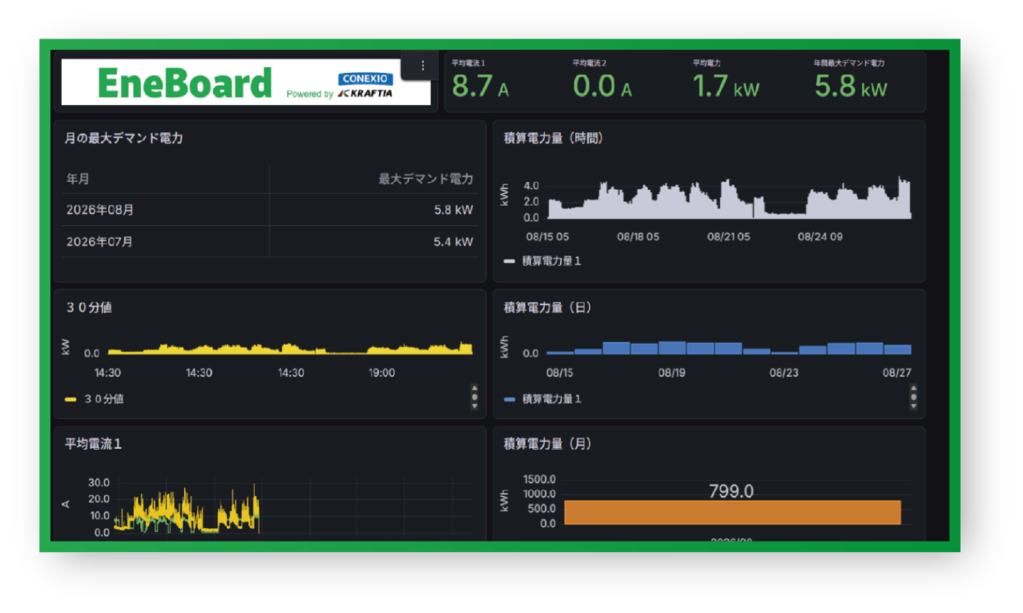Open the 積算電力量（月） panel title menu

tap(547, 444)
